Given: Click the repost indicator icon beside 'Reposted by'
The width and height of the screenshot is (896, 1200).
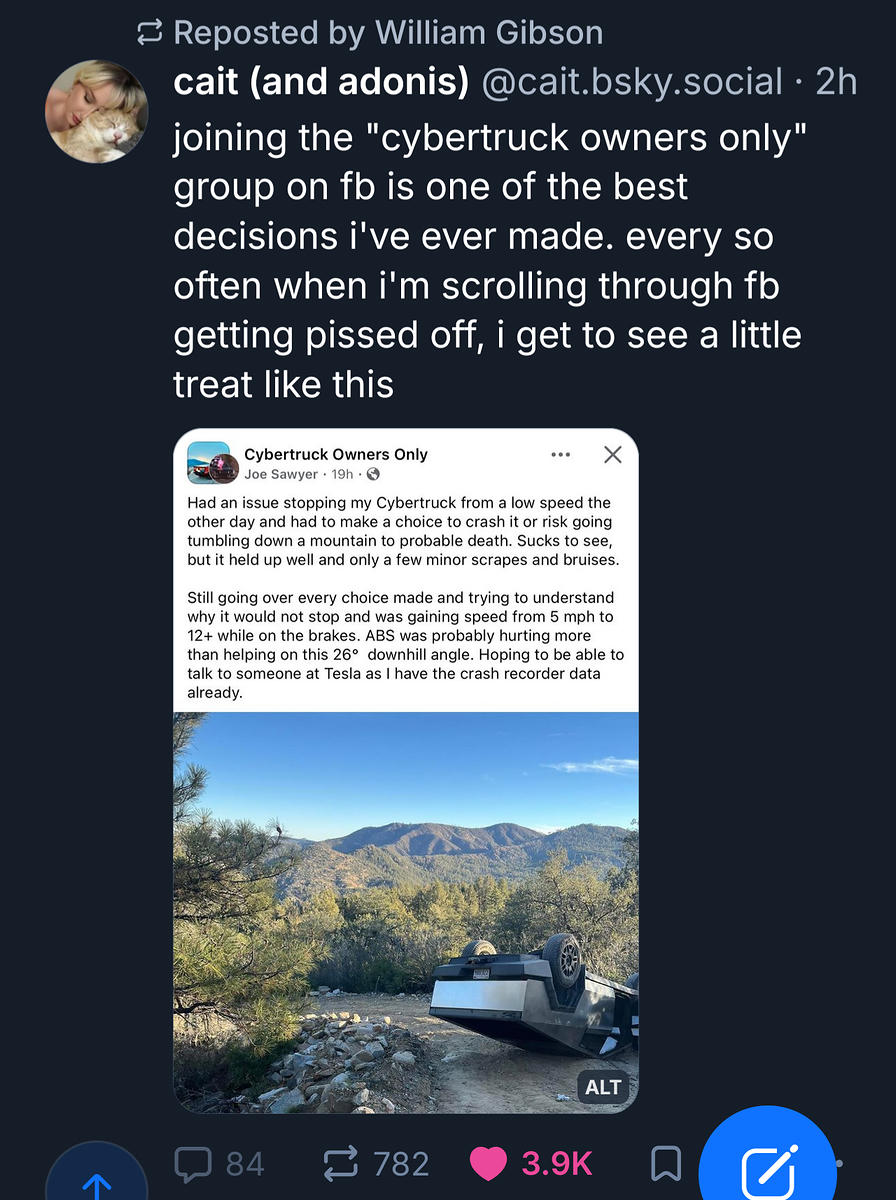Looking at the screenshot, I should tap(149, 33).
